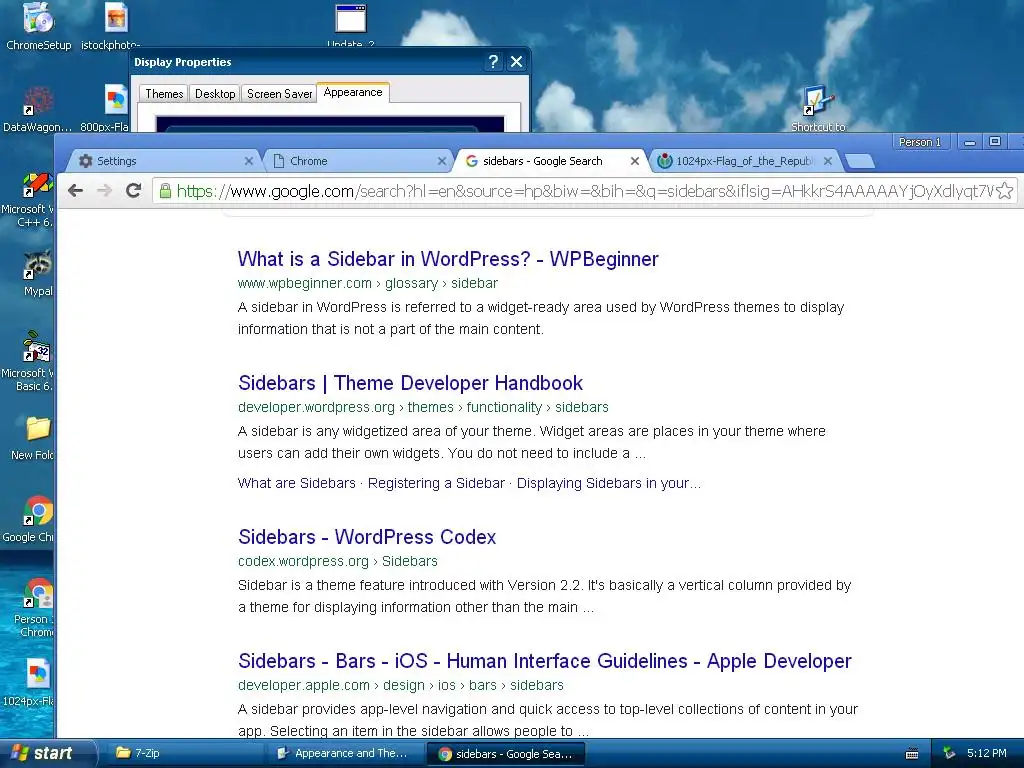
Task: Switch to the blank Chrome tab
Action: coord(356,161)
